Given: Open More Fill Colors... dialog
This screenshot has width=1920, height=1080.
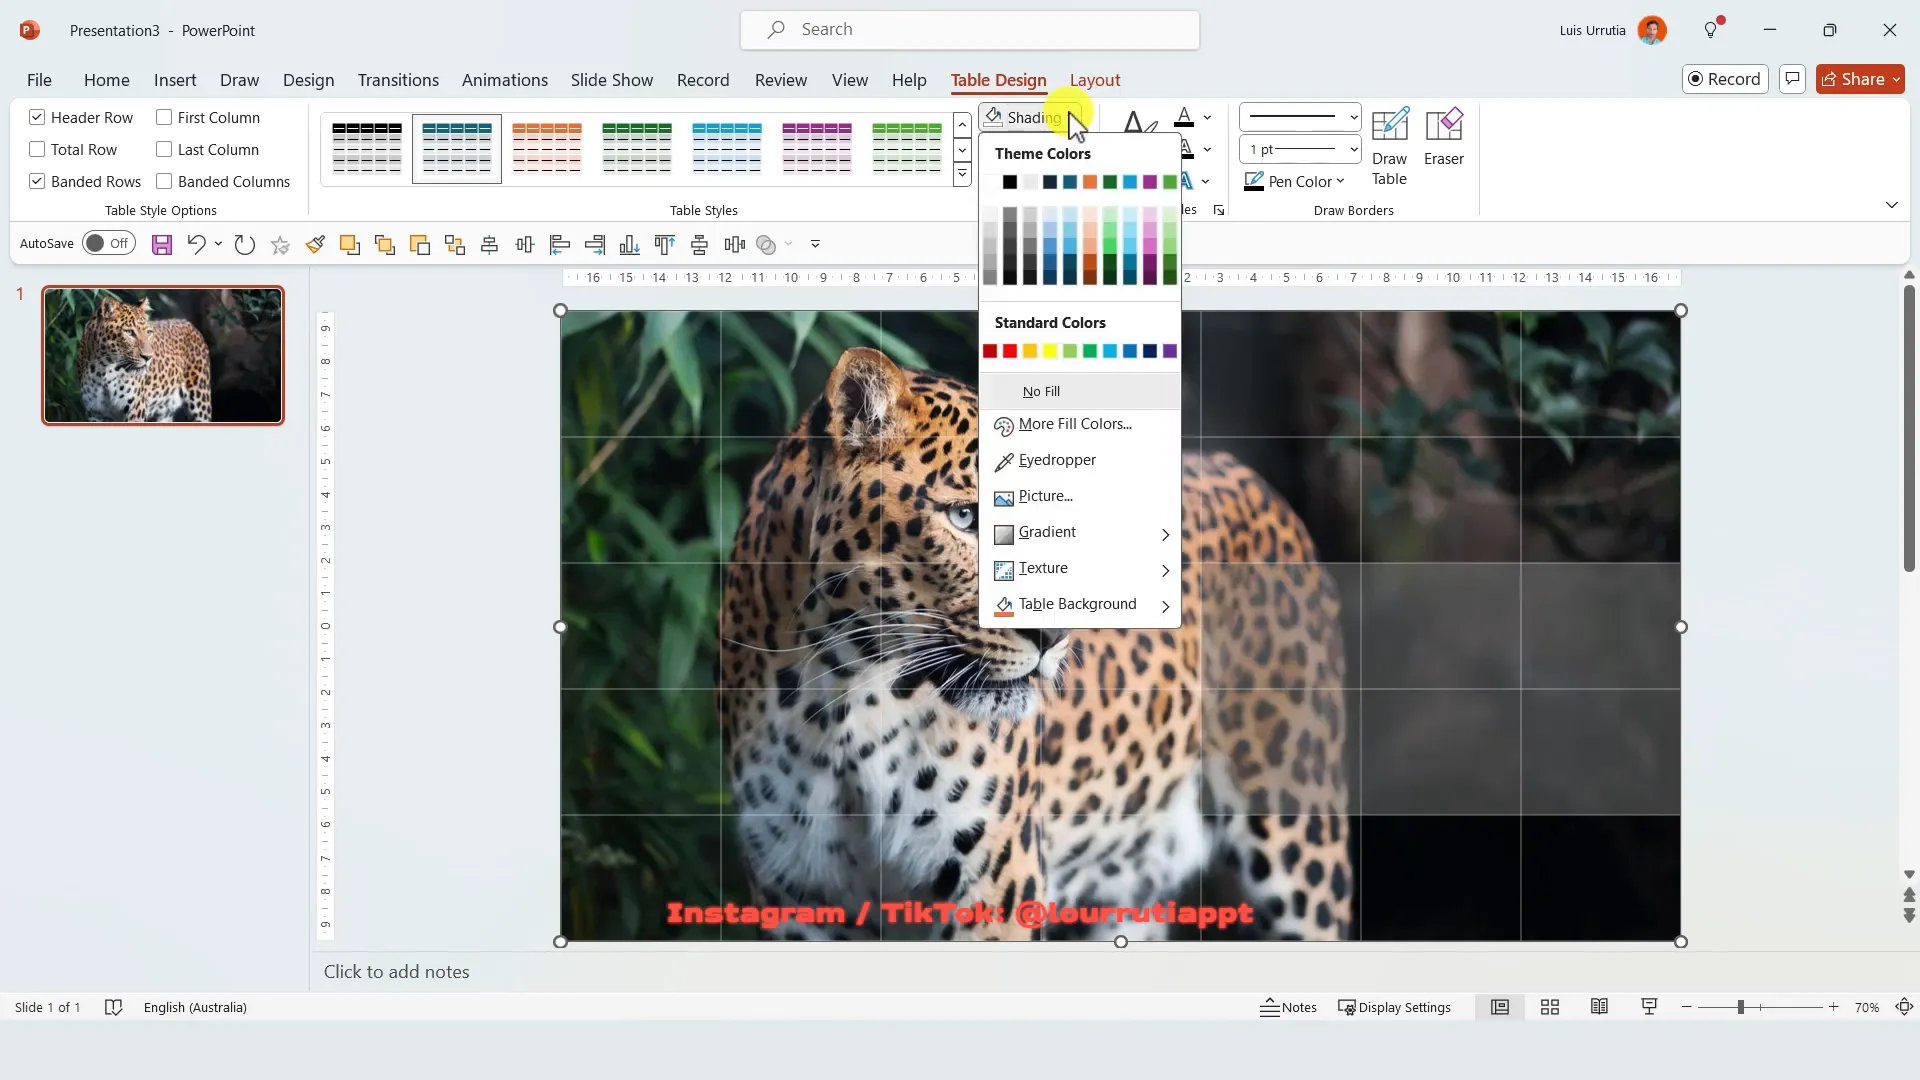Looking at the screenshot, I should pos(1080,425).
